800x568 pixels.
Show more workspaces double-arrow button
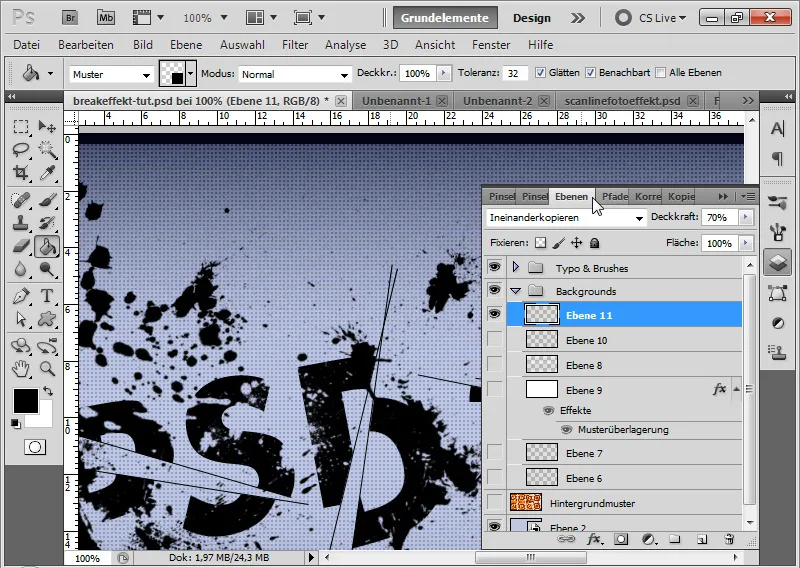point(578,18)
